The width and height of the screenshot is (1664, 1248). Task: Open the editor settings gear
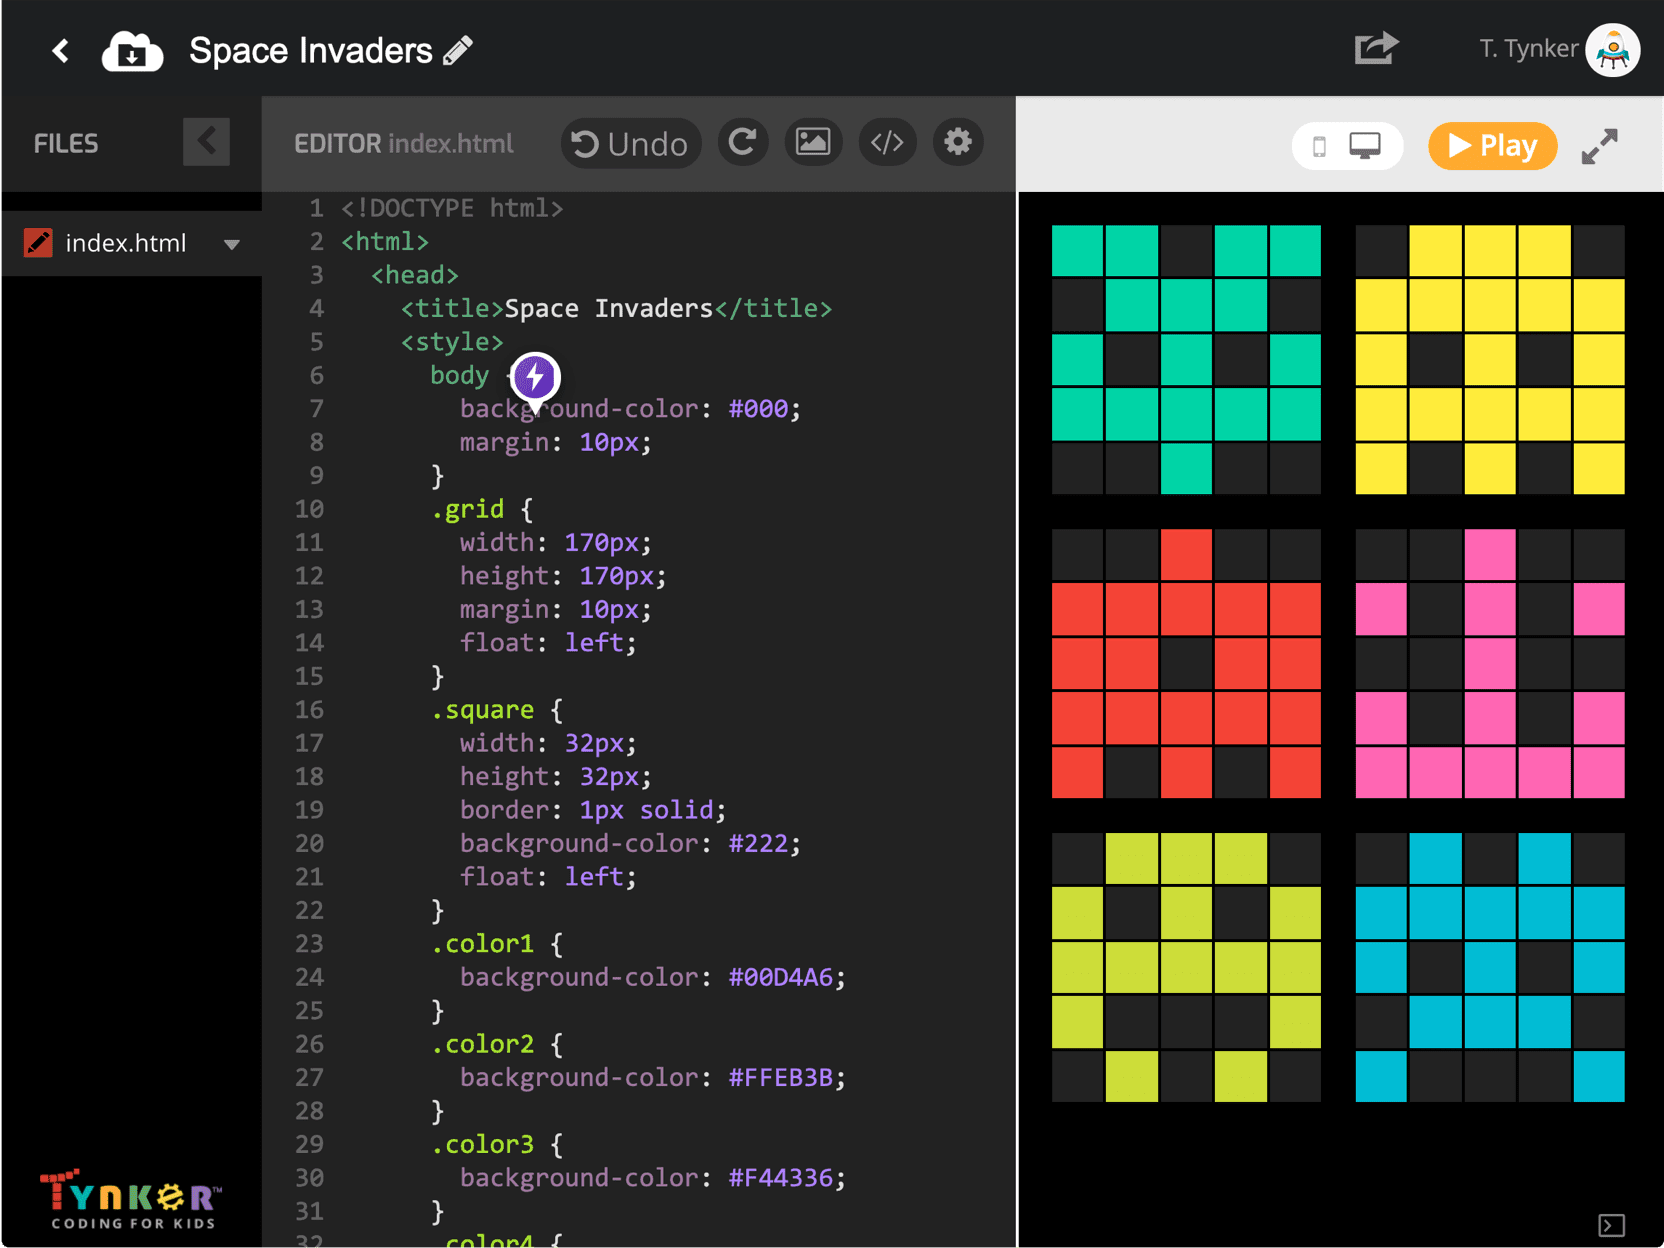[958, 142]
